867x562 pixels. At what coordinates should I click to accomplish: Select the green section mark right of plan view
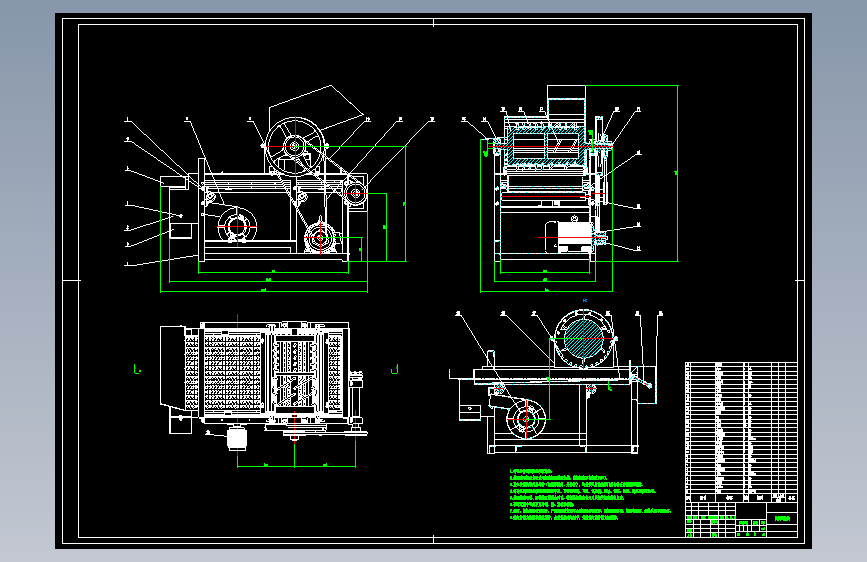click(x=395, y=369)
